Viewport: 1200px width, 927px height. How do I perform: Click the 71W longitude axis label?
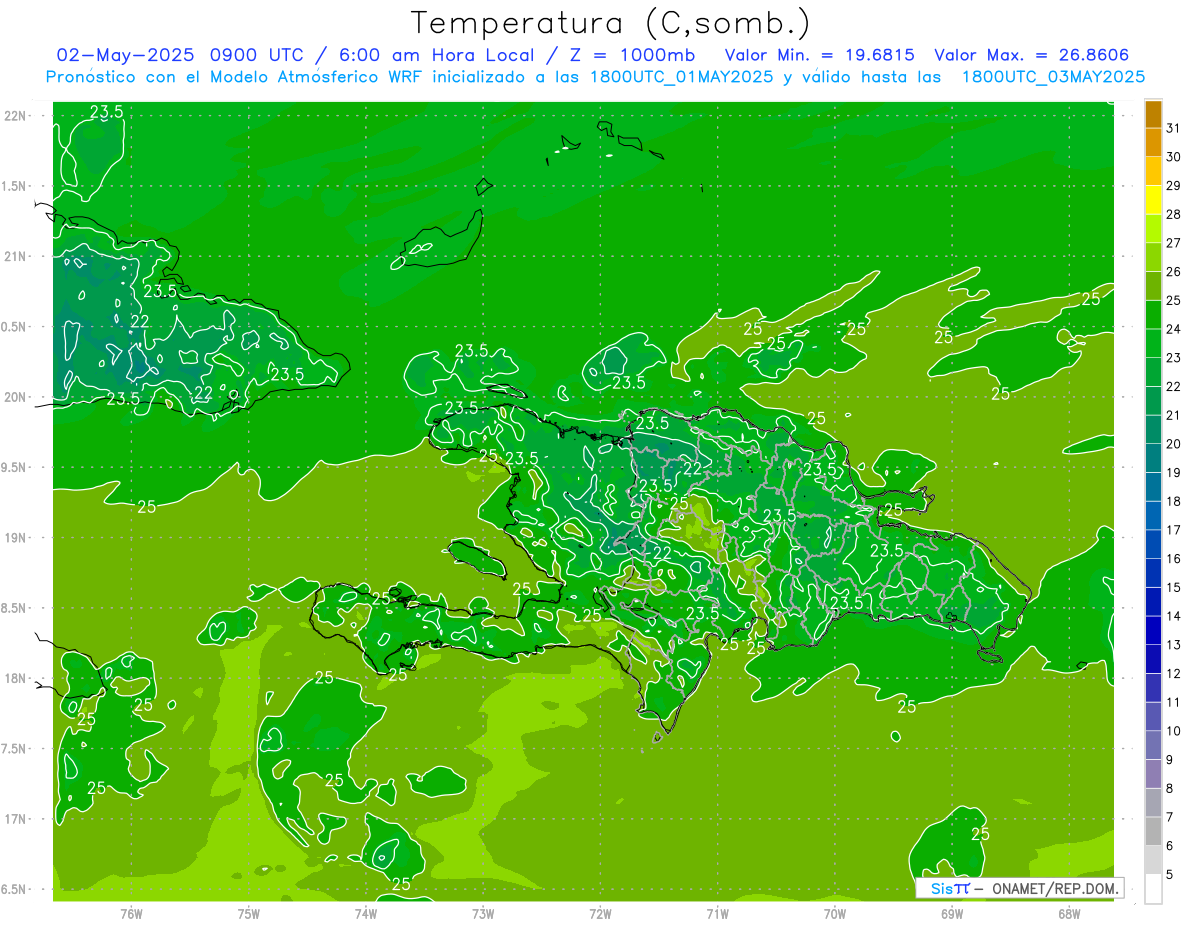click(717, 913)
